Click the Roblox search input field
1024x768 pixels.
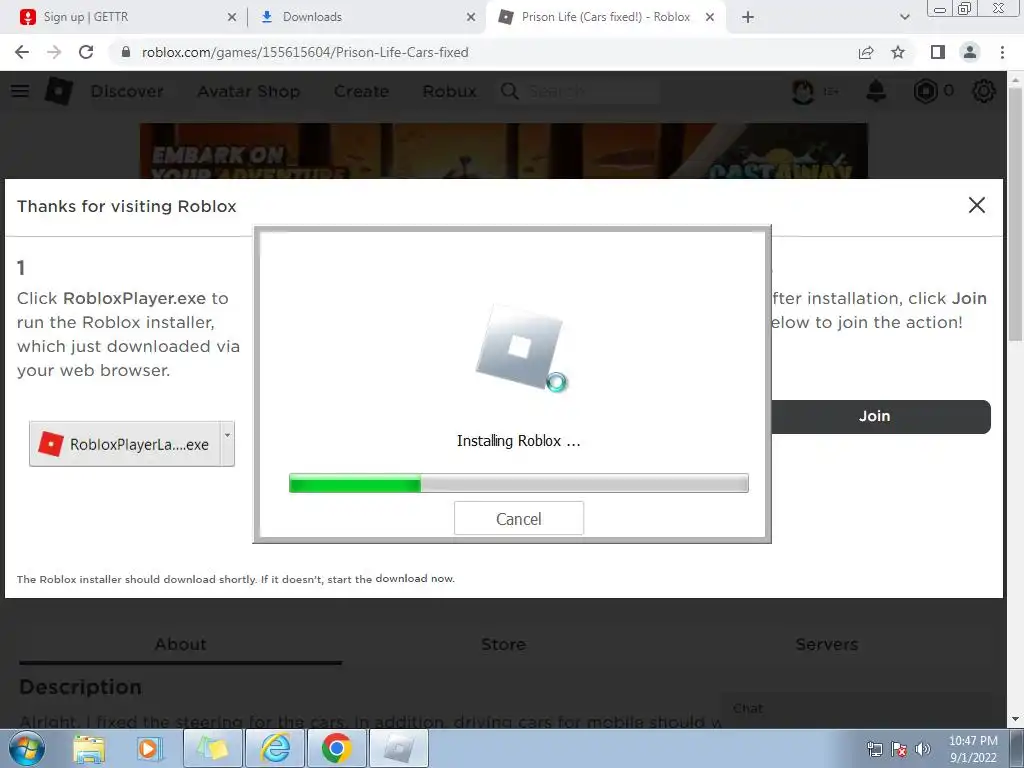click(593, 91)
